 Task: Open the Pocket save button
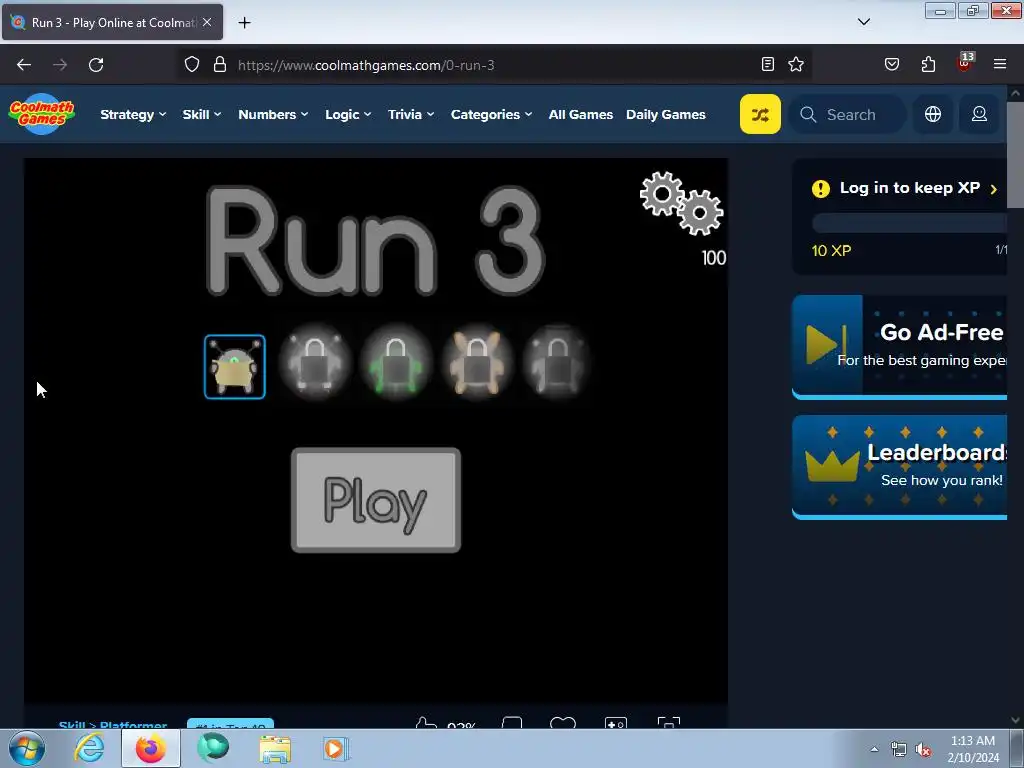[x=892, y=64]
